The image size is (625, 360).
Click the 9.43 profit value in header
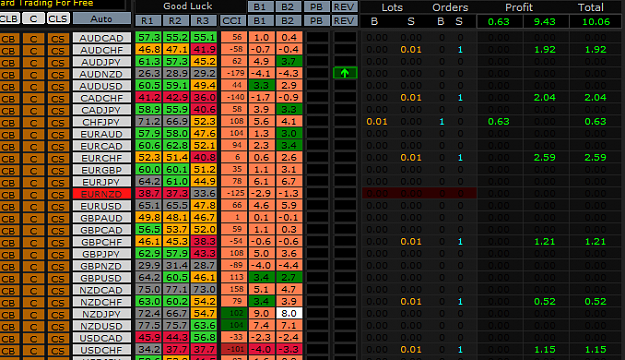pos(544,22)
